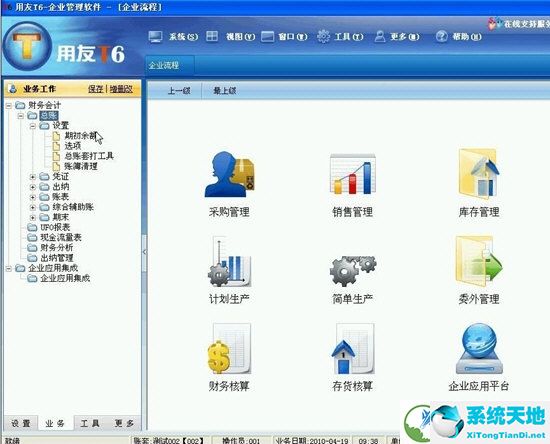Expand the 出纳 tree node under 总账

(x=33, y=187)
